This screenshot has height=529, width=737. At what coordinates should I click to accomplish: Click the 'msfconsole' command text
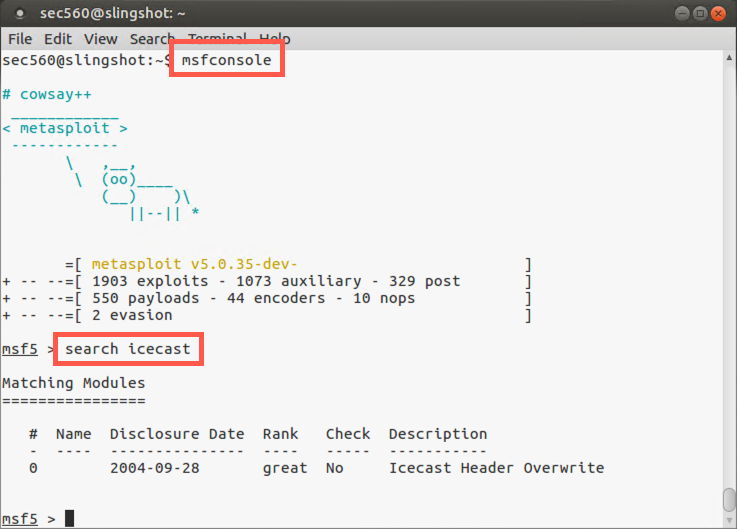[x=227, y=60]
